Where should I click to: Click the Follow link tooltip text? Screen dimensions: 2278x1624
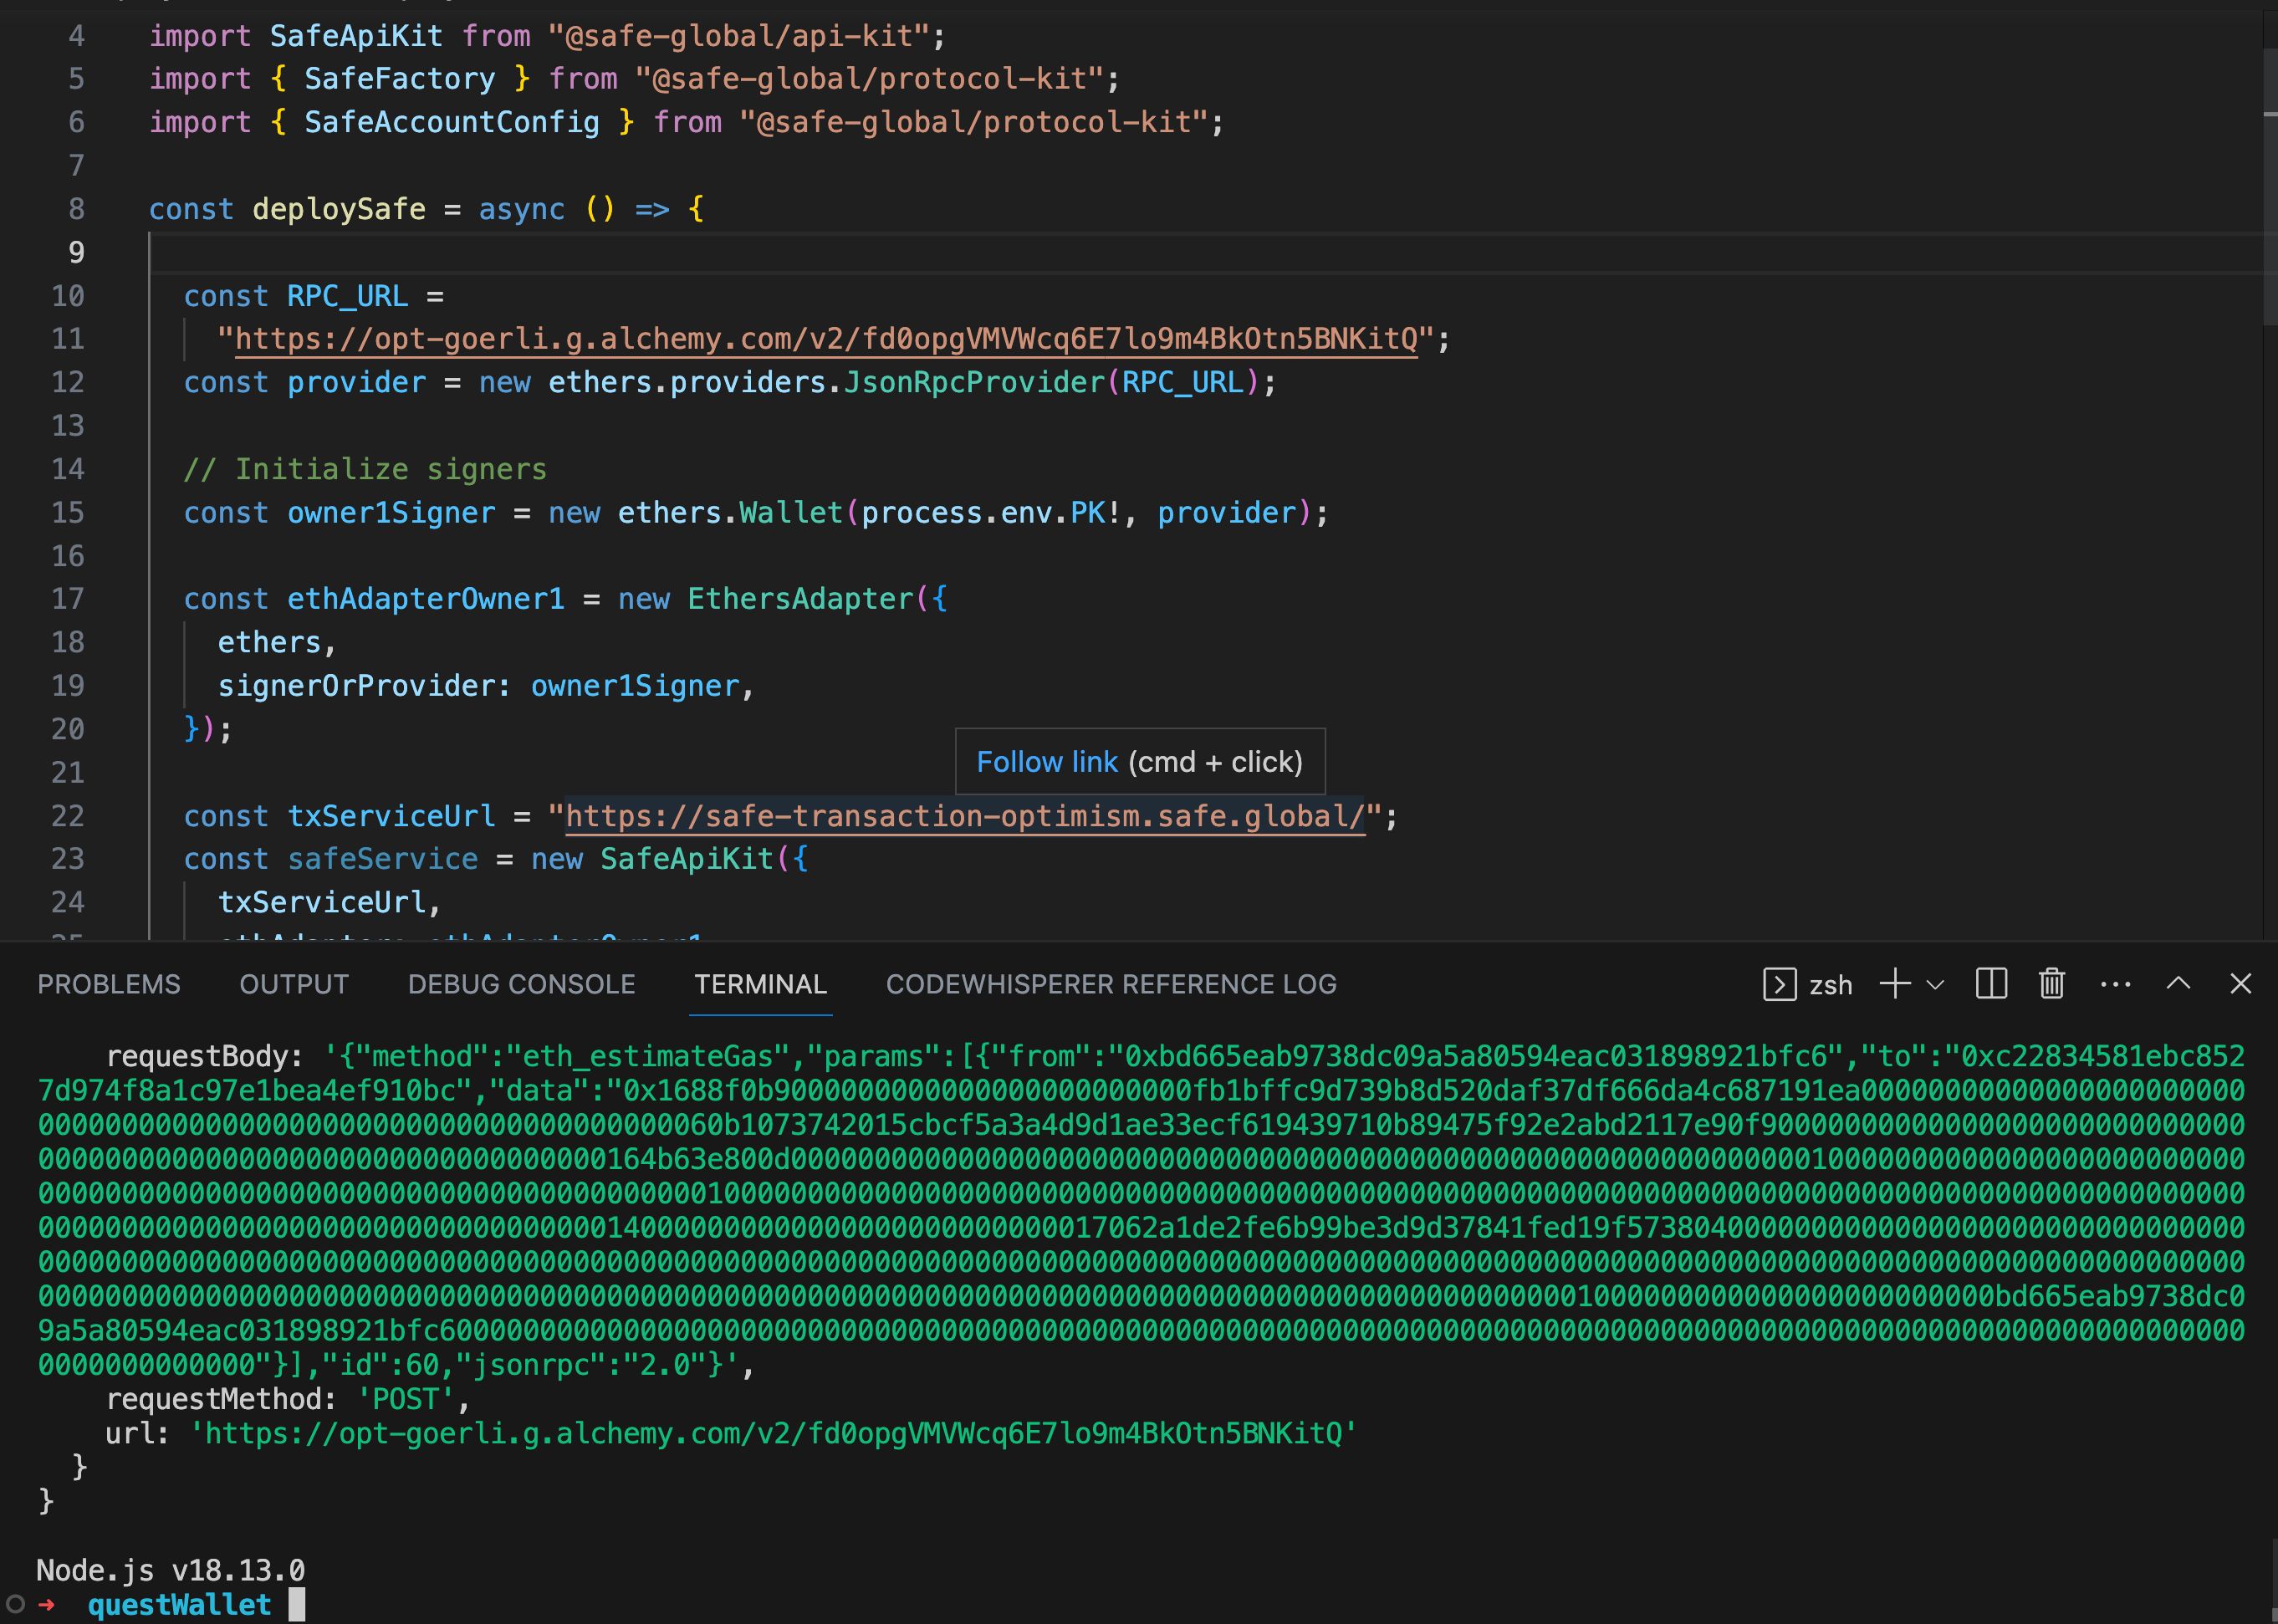click(1046, 762)
